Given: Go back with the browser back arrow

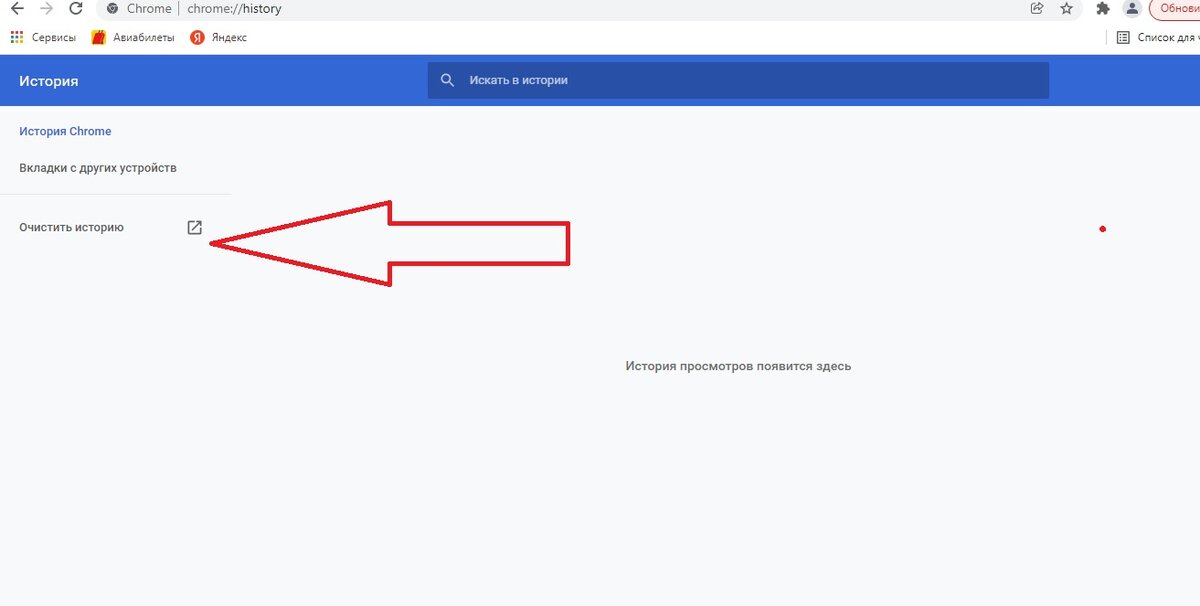Looking at the screenshot, I should [17, 8].
